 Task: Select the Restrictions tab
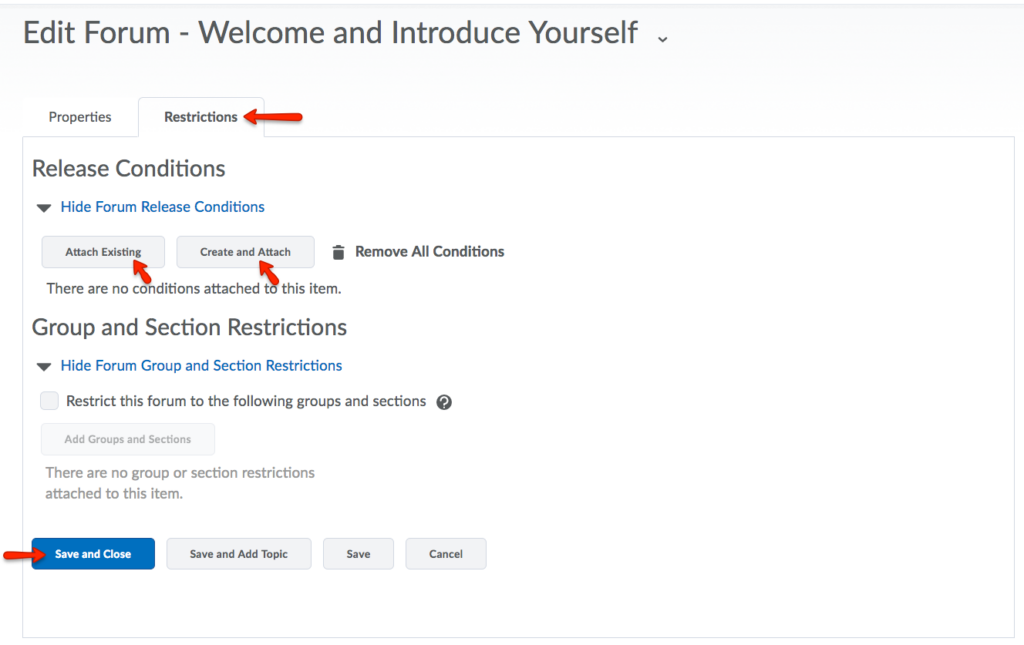click(201, 117)
